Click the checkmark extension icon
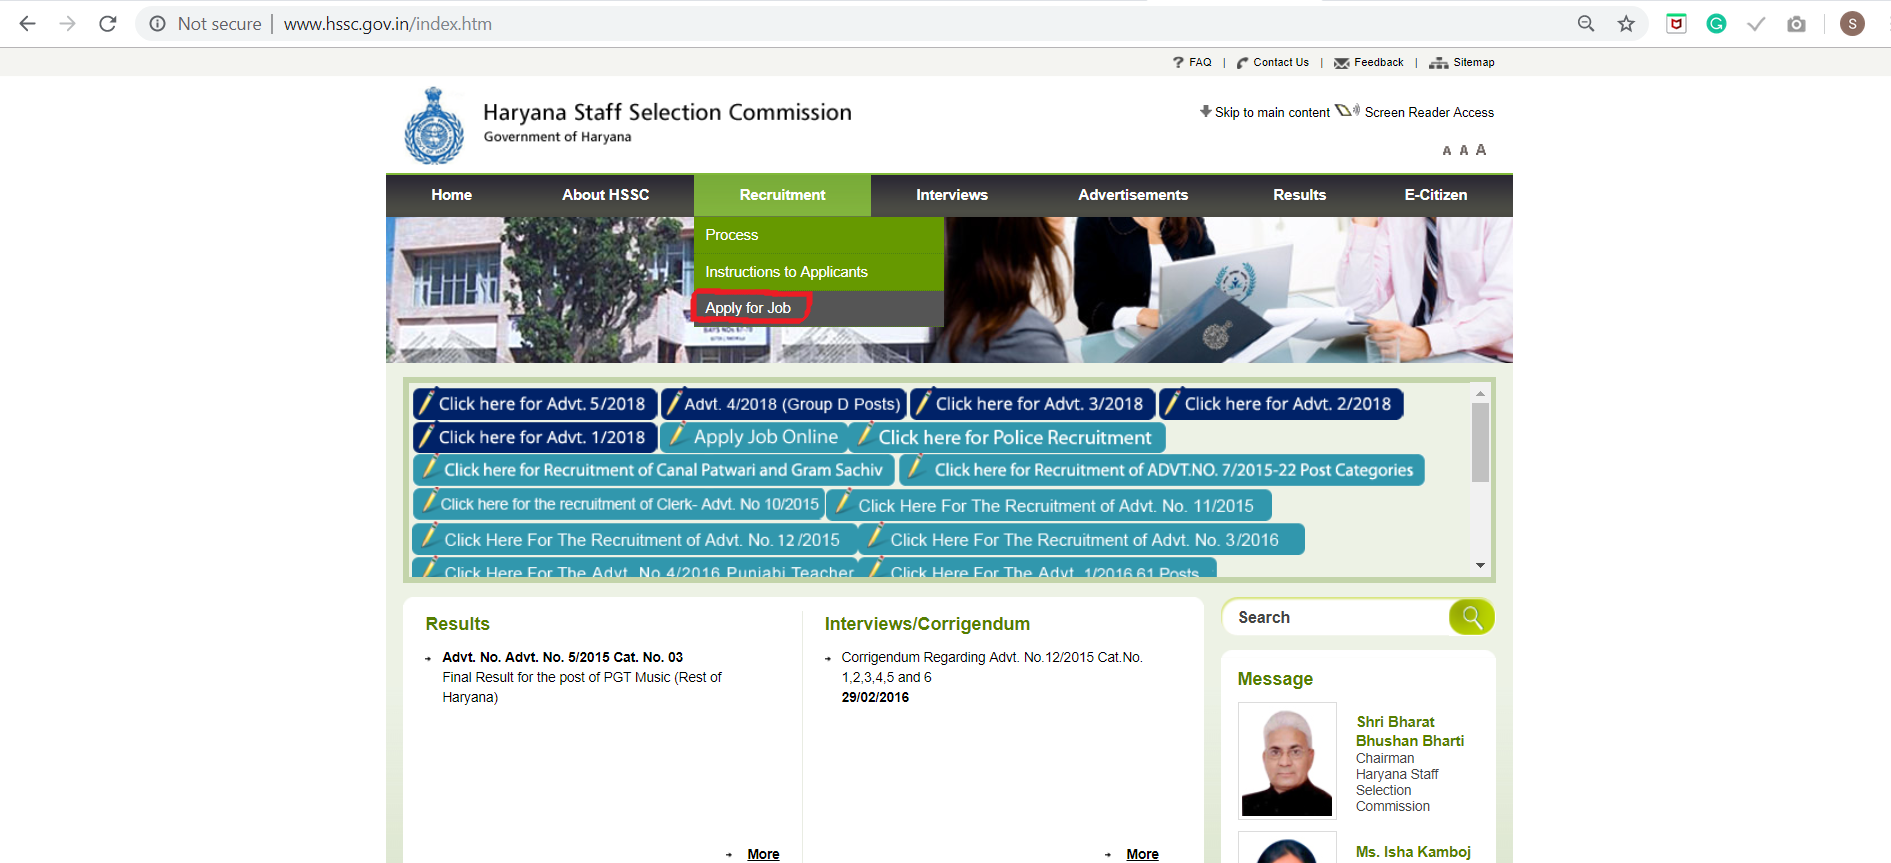The image size is (1891, 863). pos(1756,24)
